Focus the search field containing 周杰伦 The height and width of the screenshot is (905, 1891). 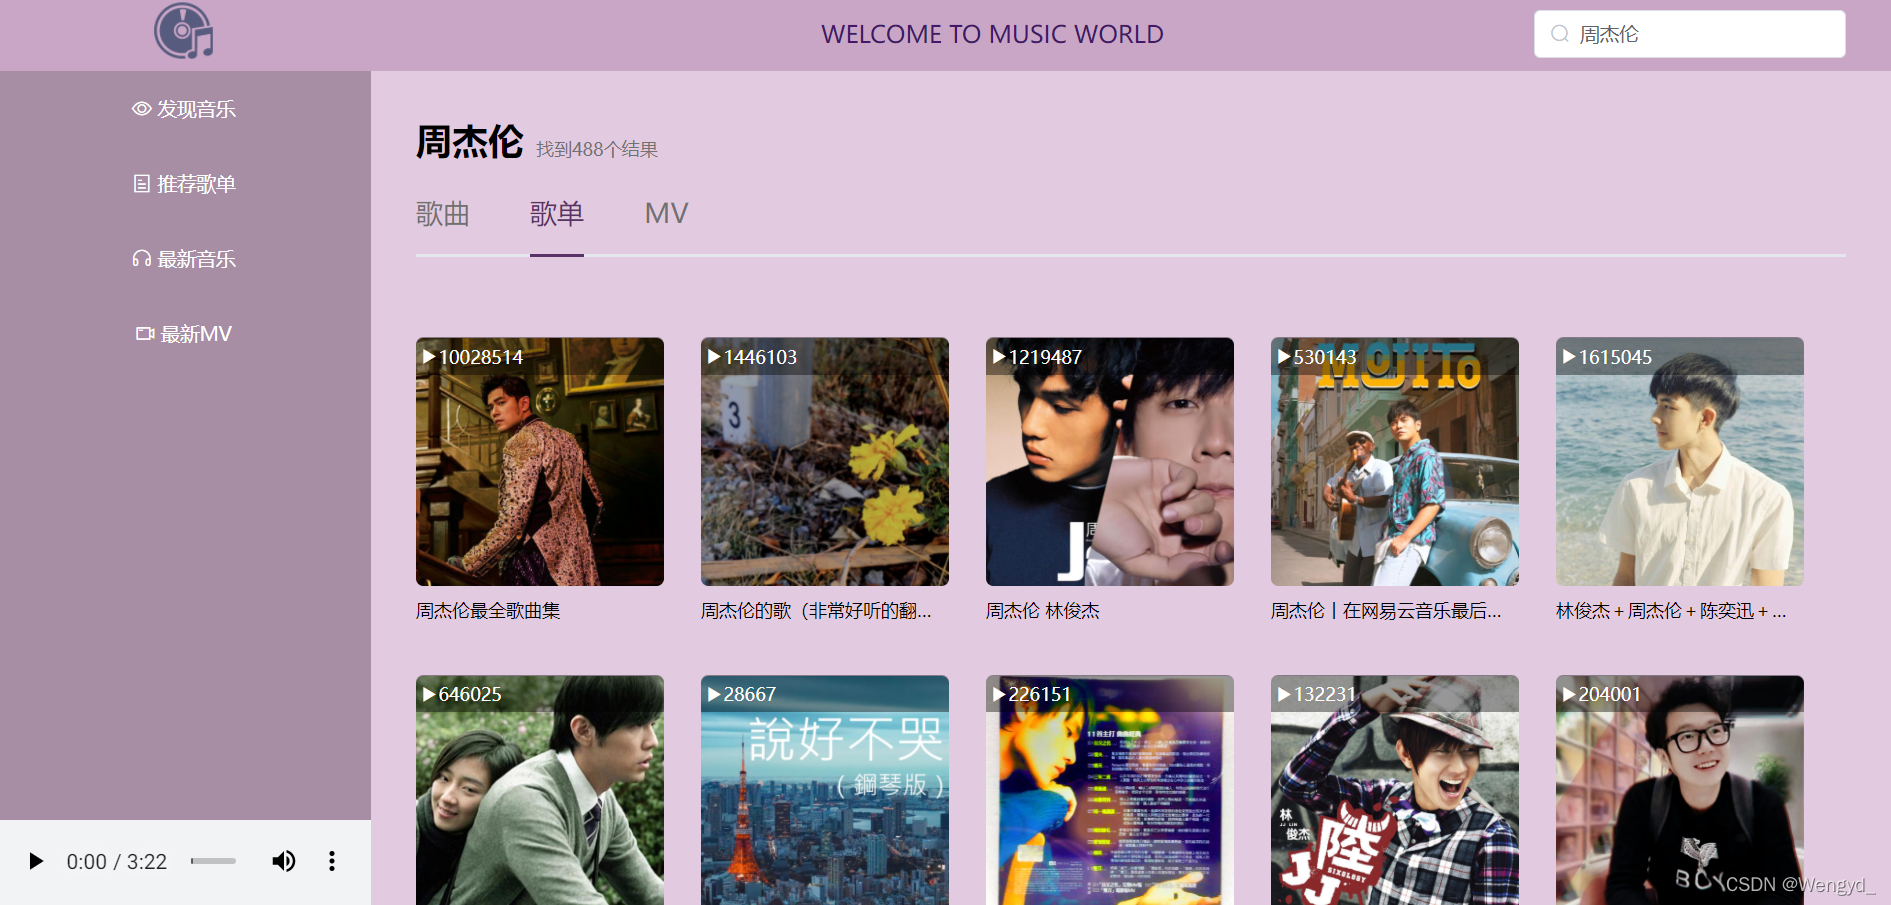(x=1689, y=34)
